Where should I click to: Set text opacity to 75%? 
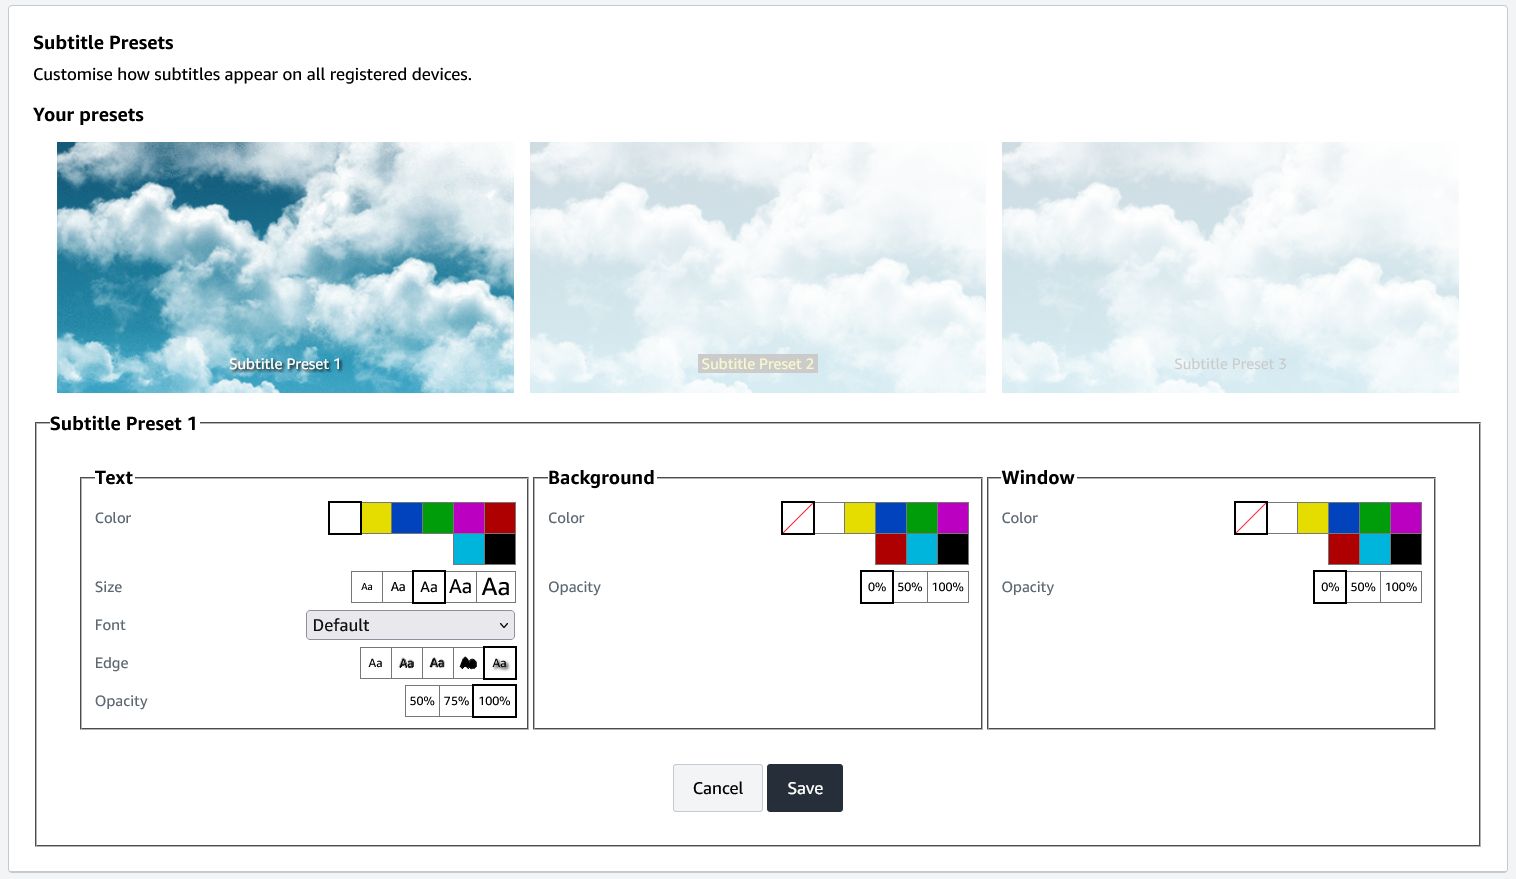456,701
